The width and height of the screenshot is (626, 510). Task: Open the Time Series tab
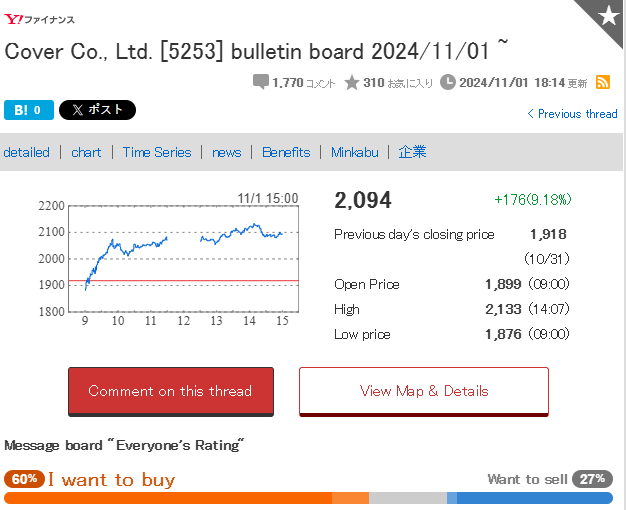[x=157, y=152]
